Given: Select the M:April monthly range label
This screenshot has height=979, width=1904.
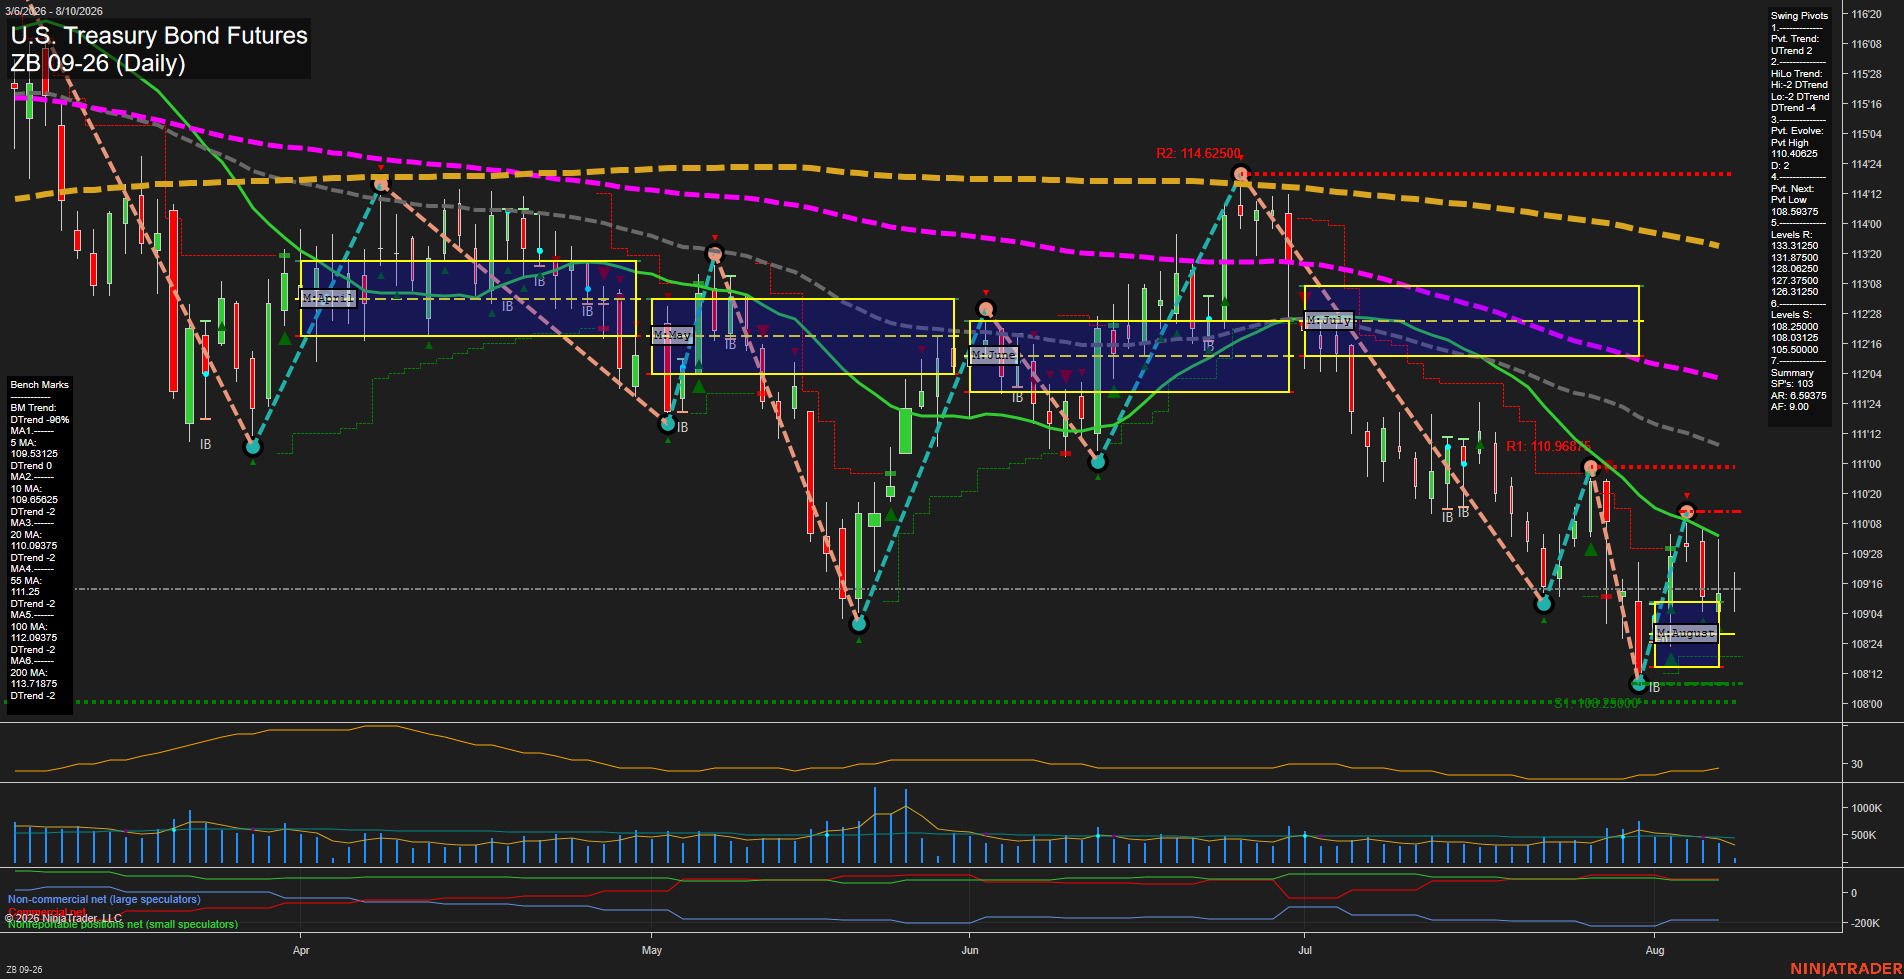Looking at the screenshot, I should (x=328, y=298).
